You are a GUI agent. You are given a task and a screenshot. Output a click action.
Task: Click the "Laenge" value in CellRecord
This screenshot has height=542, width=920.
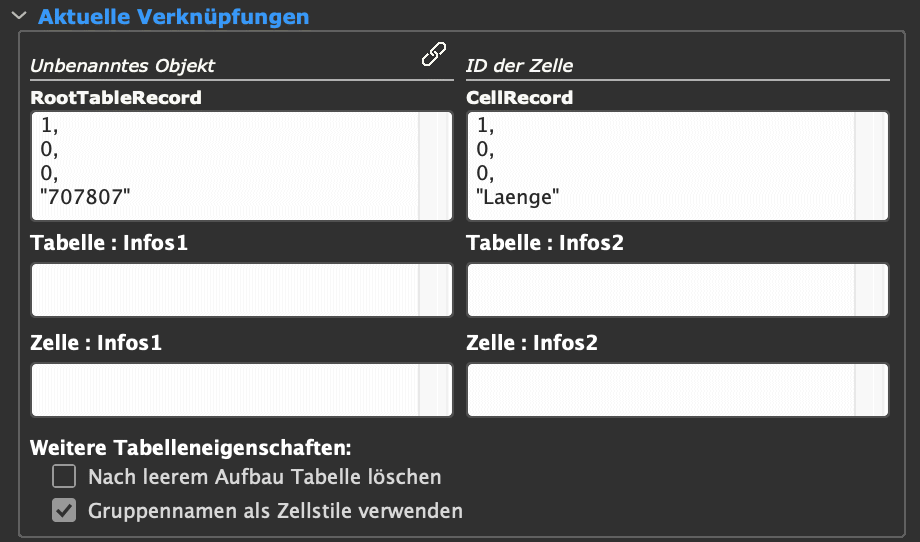518,197
